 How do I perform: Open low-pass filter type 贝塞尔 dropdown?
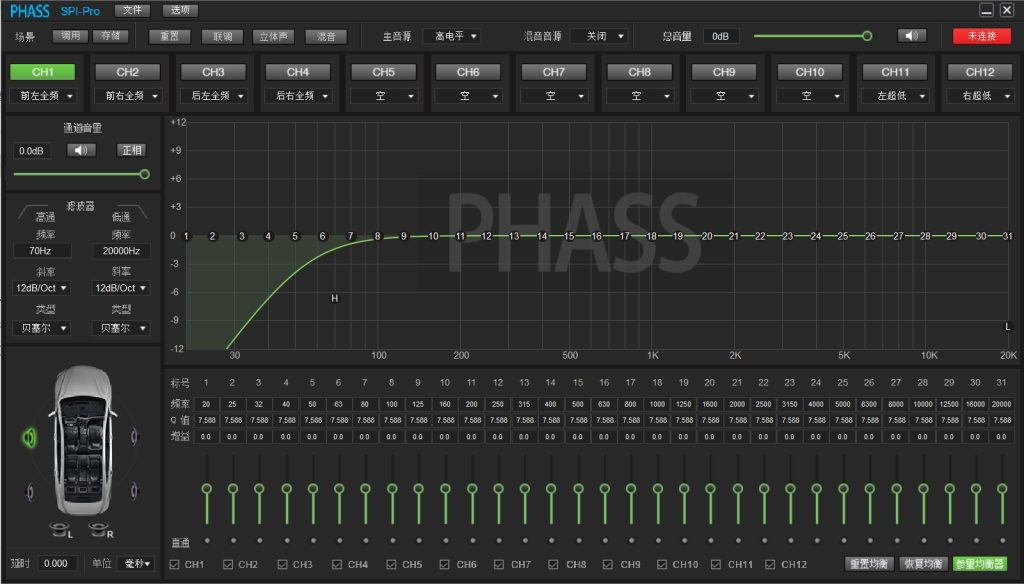[121, 328]
